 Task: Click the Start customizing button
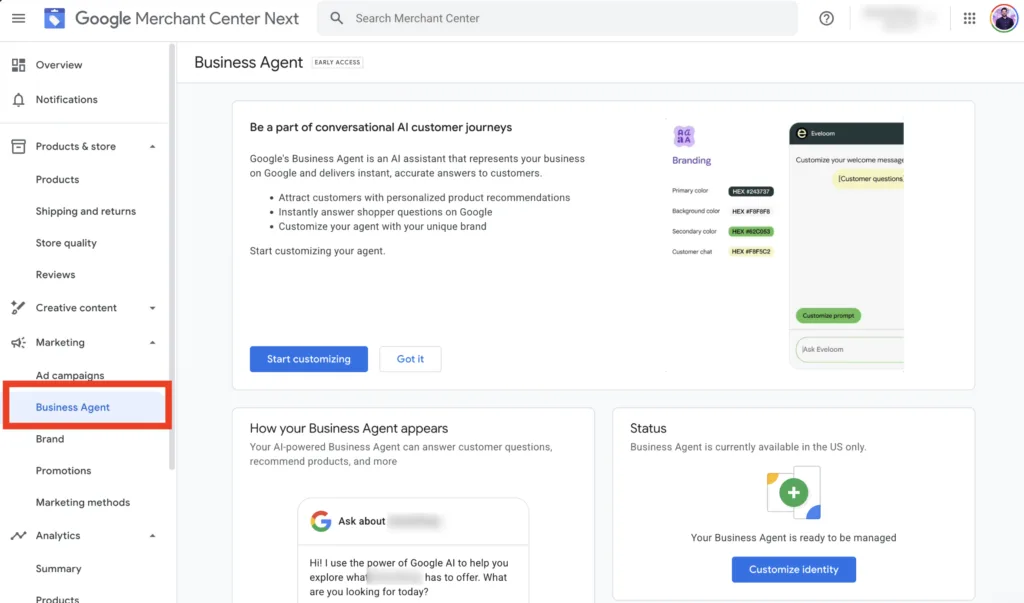tap(309, 359)
